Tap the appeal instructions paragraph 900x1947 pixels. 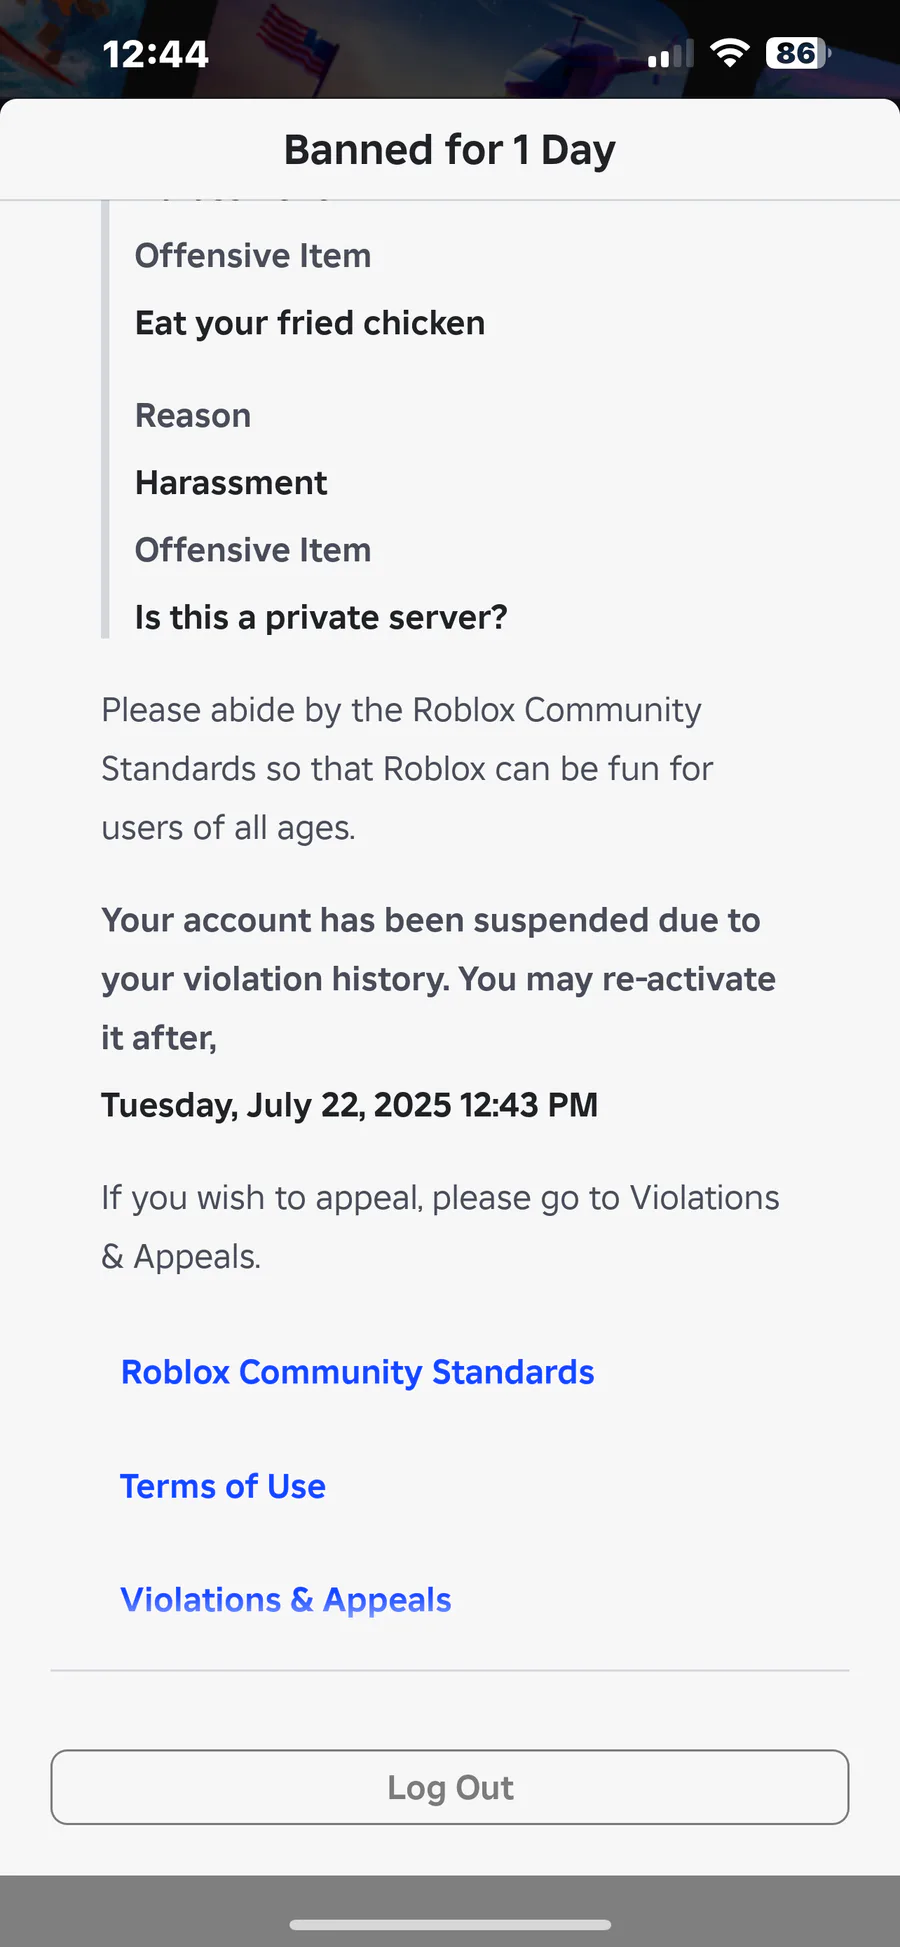[x=440, y=1227]
